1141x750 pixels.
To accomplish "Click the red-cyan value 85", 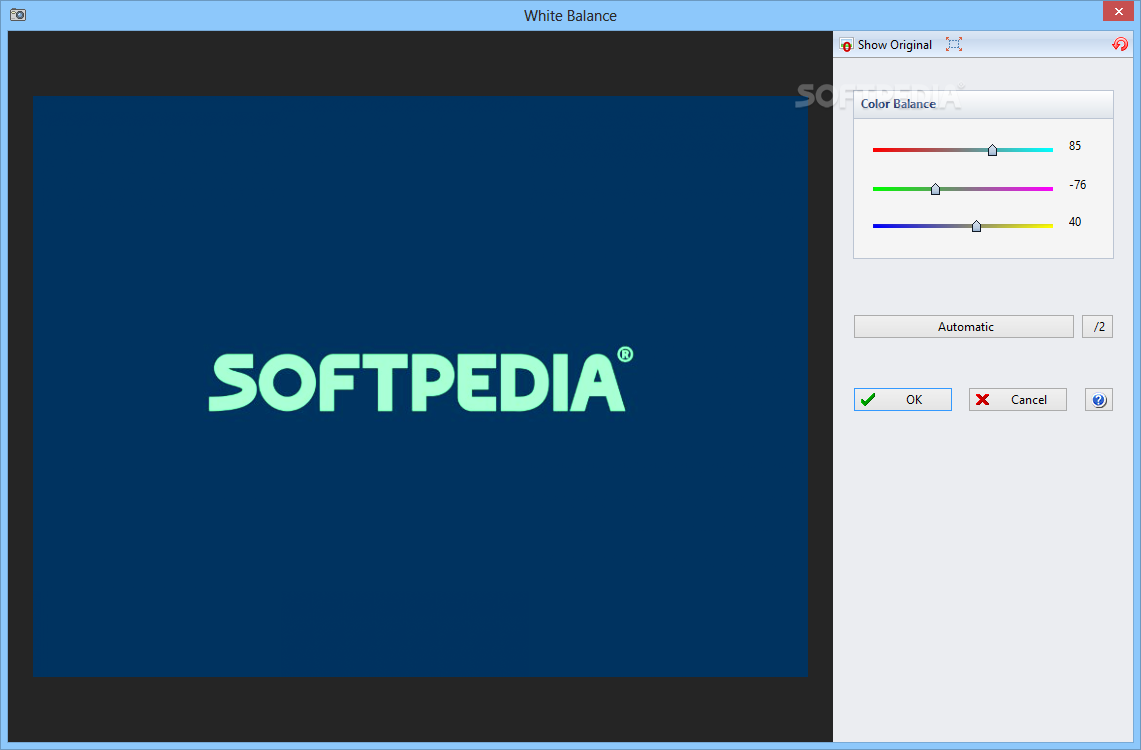I will 1075,146.
